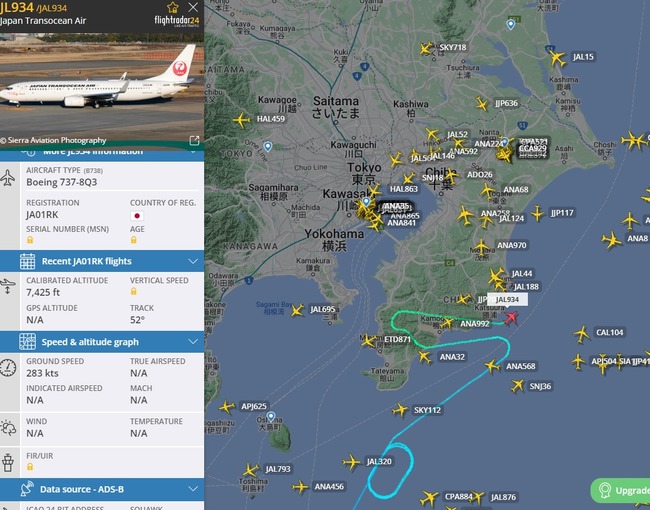
Task: Select the JAL15 aircraft on map
Action: pyautogui.click(x=557, y=58)
